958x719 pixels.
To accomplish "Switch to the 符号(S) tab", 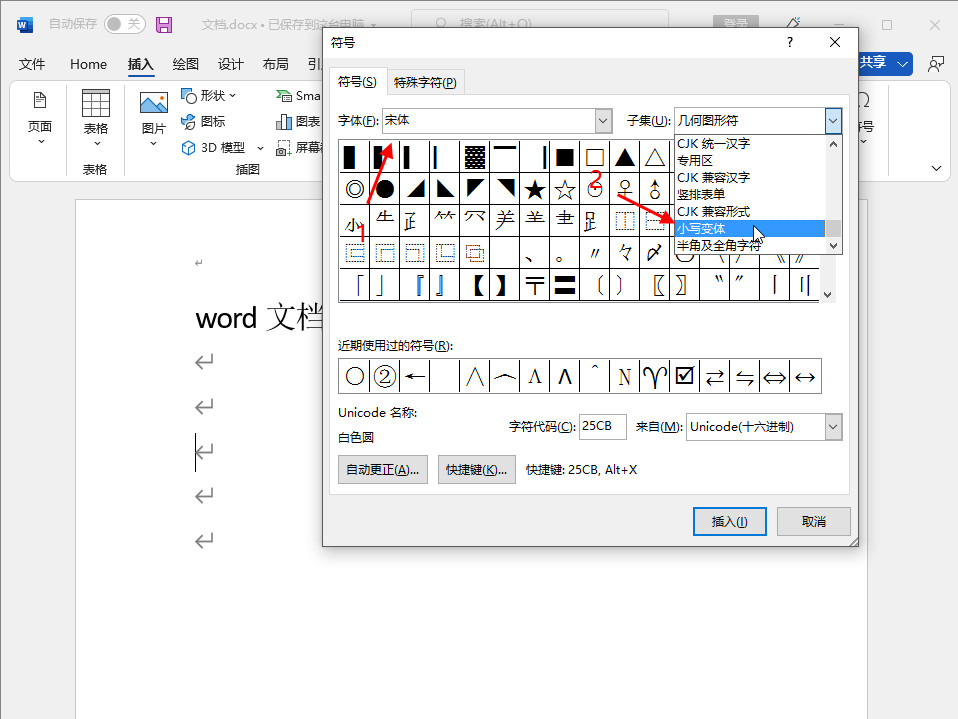I will click(357, 82).
